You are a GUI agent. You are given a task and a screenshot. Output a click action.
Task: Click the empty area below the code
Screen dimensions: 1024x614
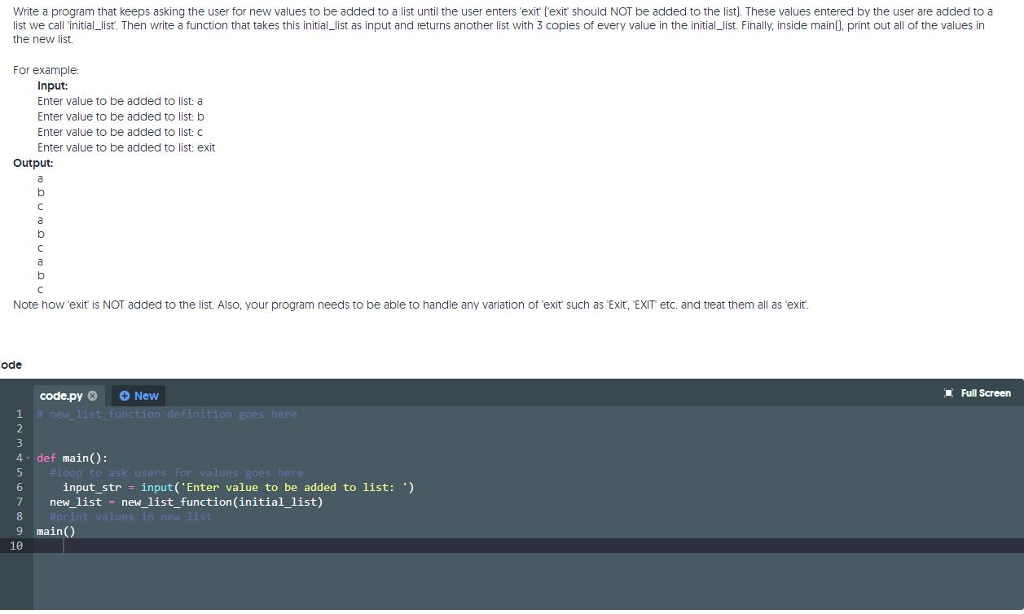coord(400,580)
